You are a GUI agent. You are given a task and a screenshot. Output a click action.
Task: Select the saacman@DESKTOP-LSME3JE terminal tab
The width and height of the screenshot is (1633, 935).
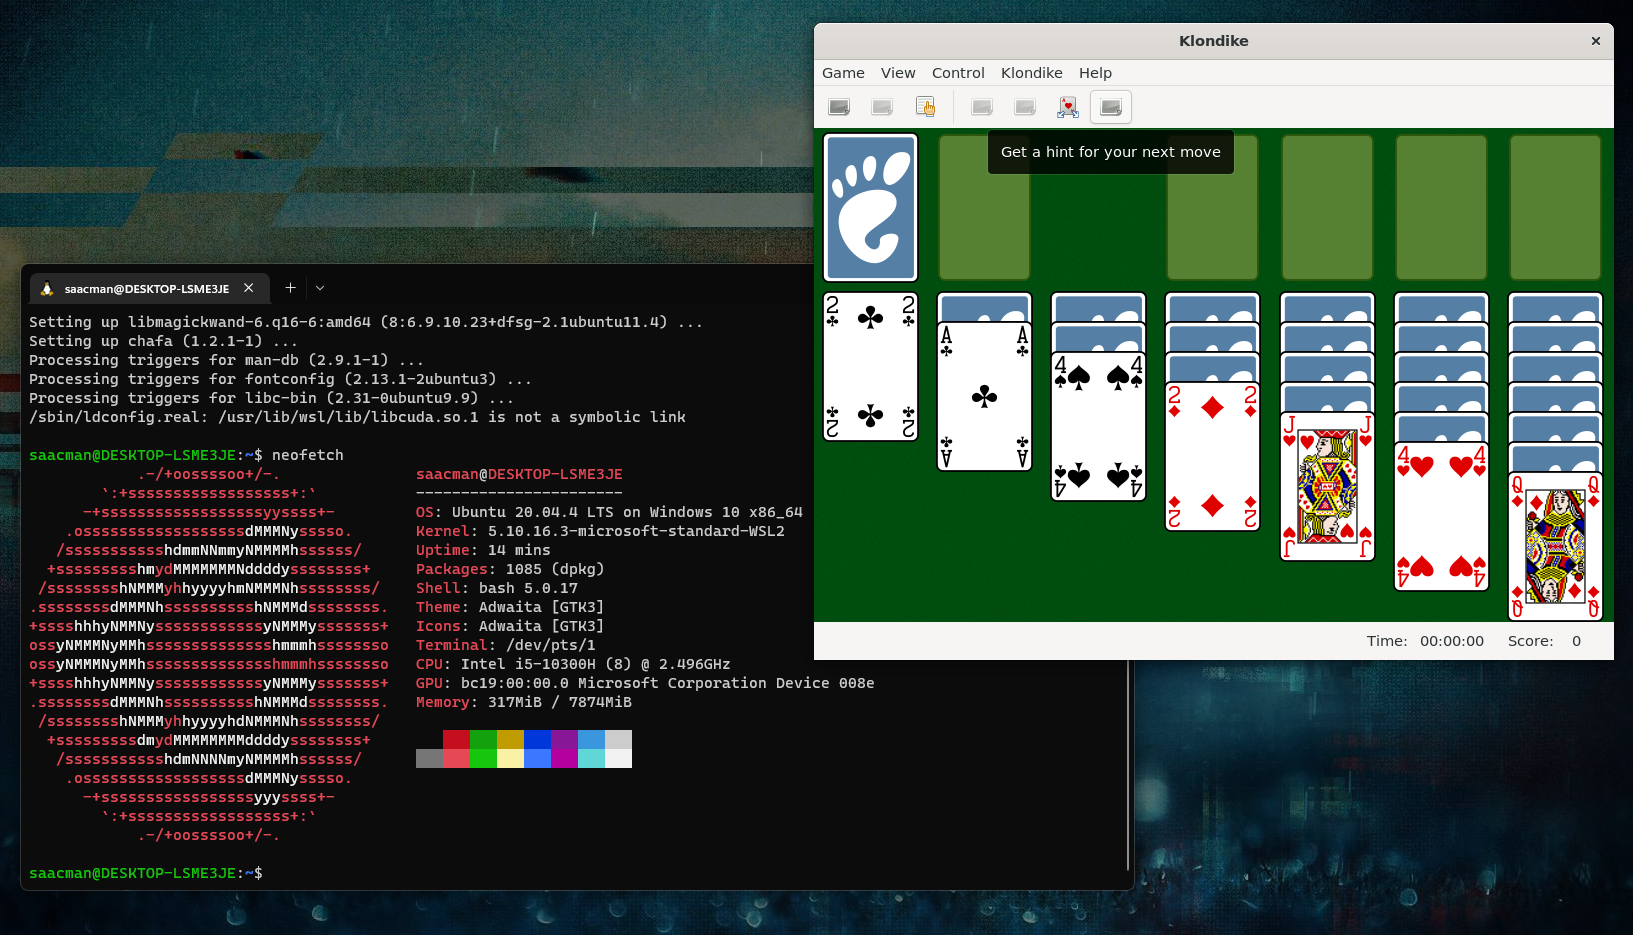point(146,289)
